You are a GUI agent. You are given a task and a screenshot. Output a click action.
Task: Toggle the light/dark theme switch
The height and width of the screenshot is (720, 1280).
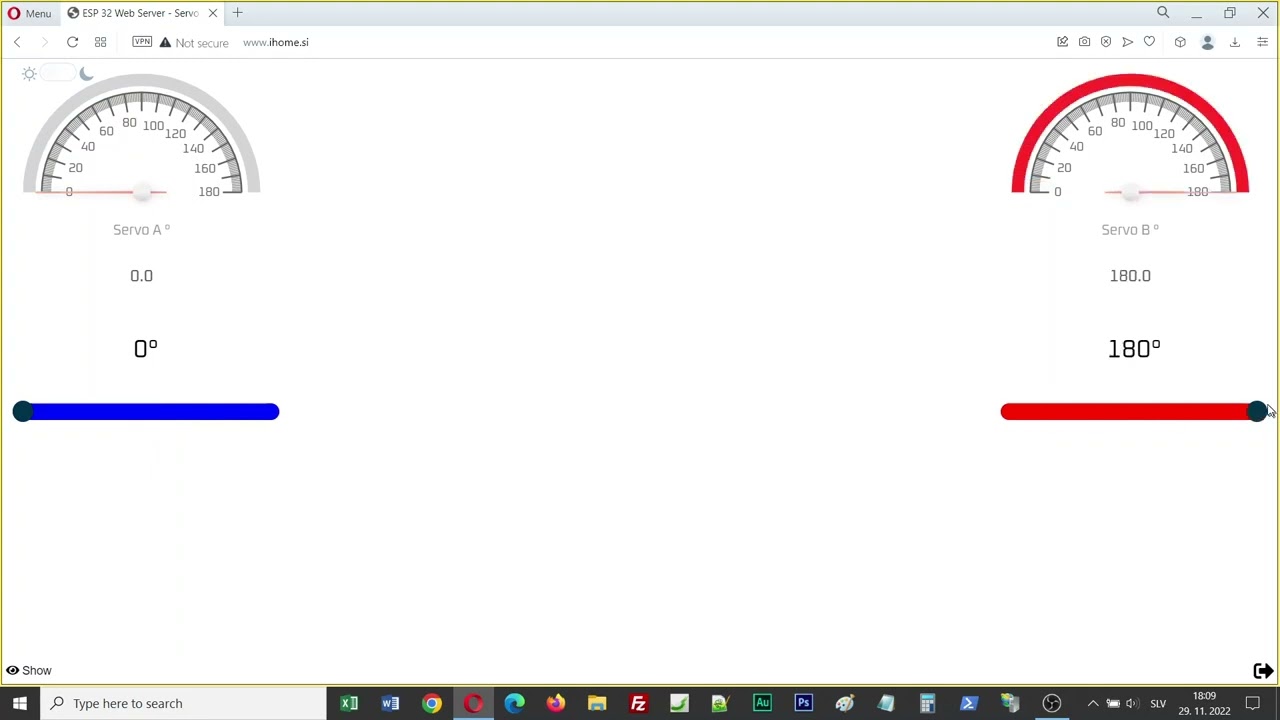tap(58, 74)
